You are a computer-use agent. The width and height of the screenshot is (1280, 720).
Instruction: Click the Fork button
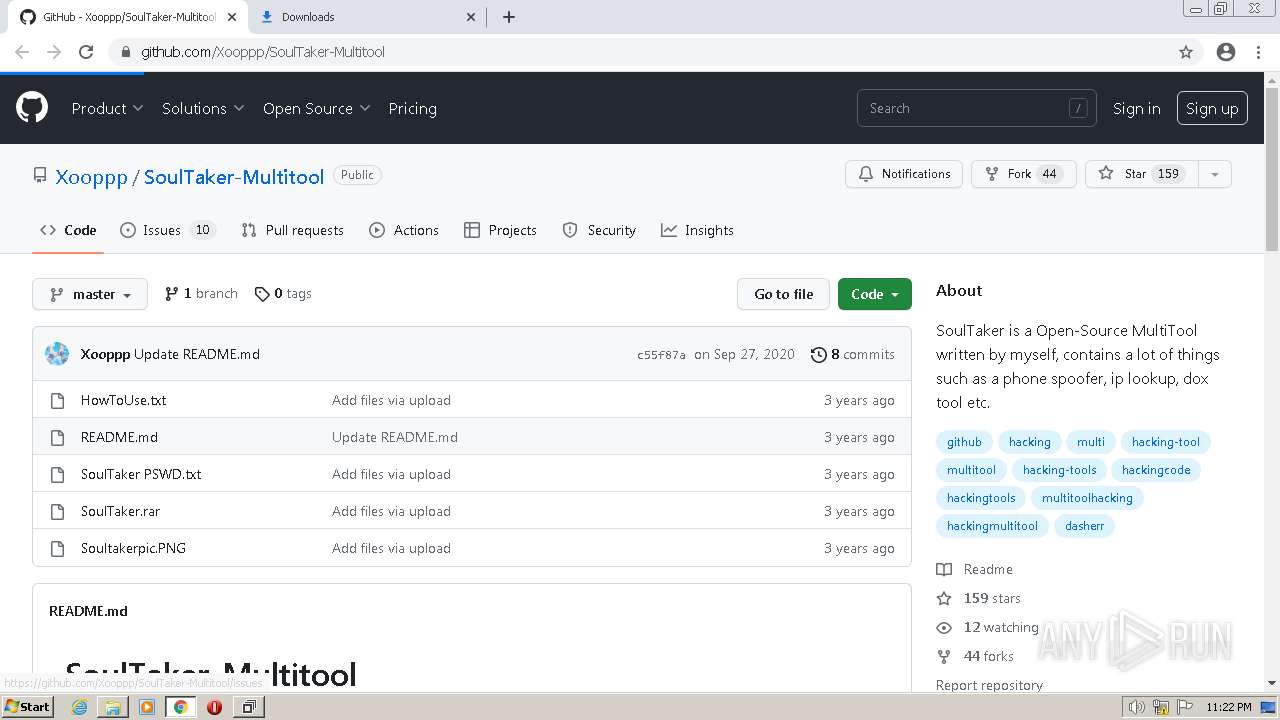coord(1024,174)
